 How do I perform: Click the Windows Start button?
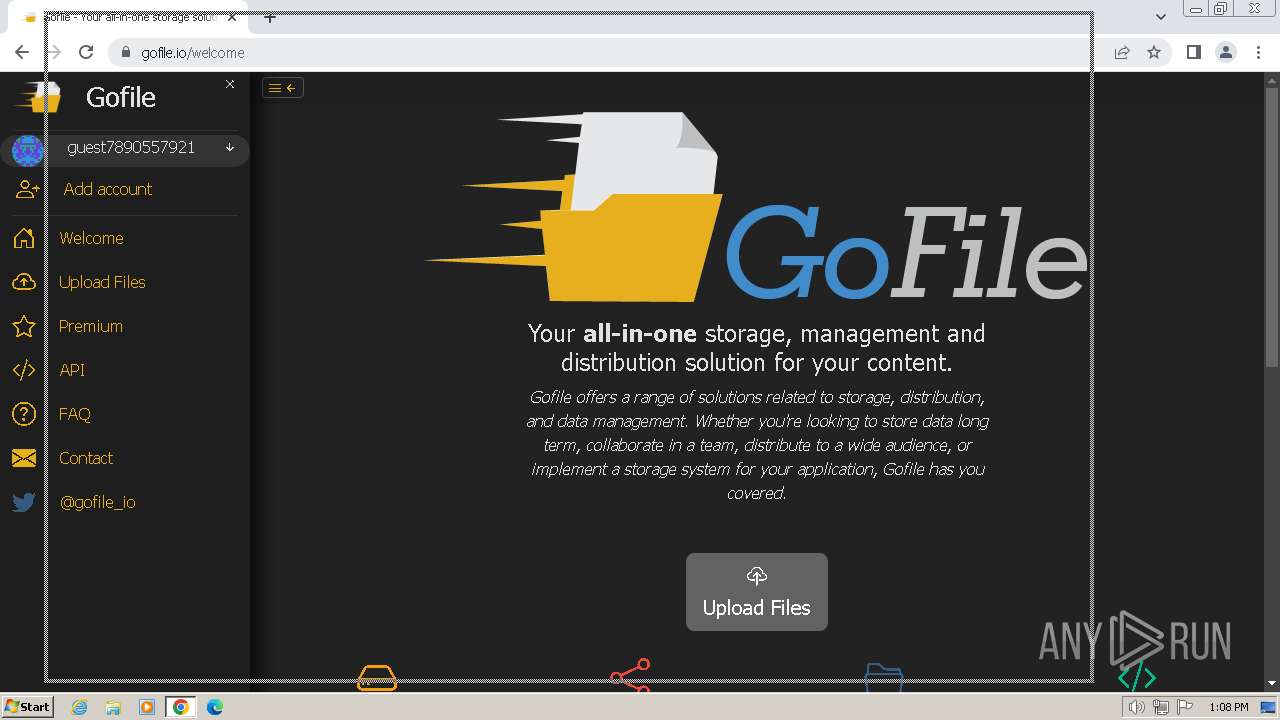pyautogui.click(x=27, y=707)
